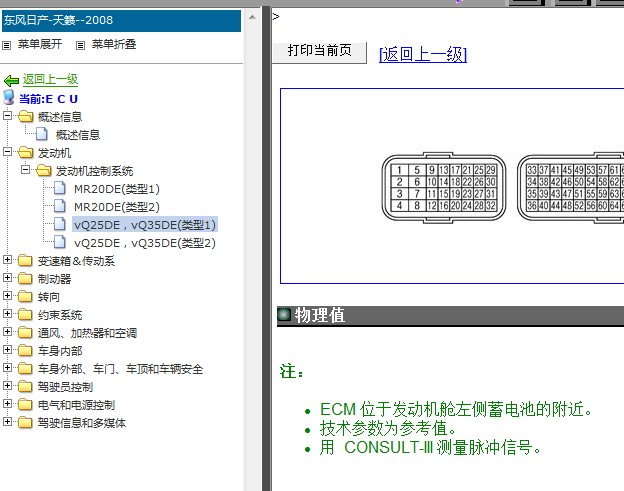Image resolution: width=624 pixels, height=491 pixels.
Task: Expand the 驾驶员控制 folder
Action: pos(7,385)
